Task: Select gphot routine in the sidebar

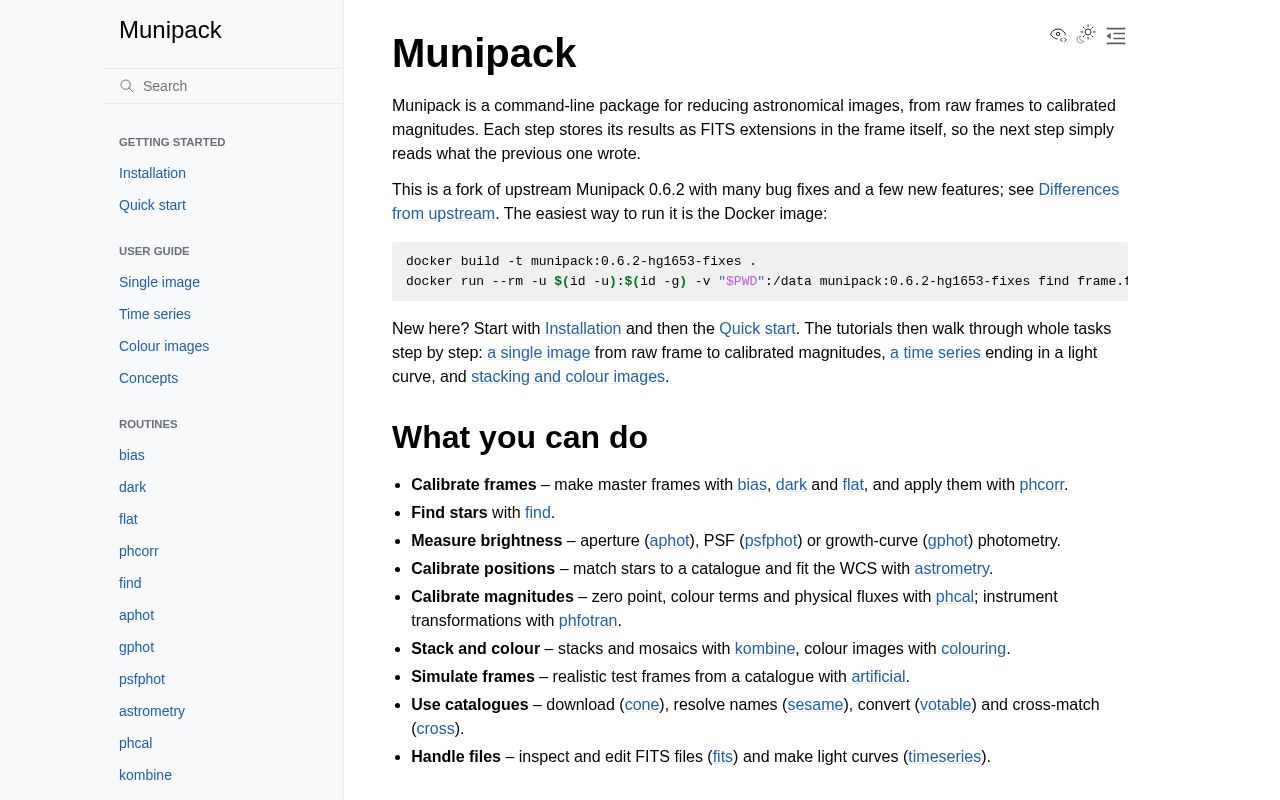Action: (136, 647)
